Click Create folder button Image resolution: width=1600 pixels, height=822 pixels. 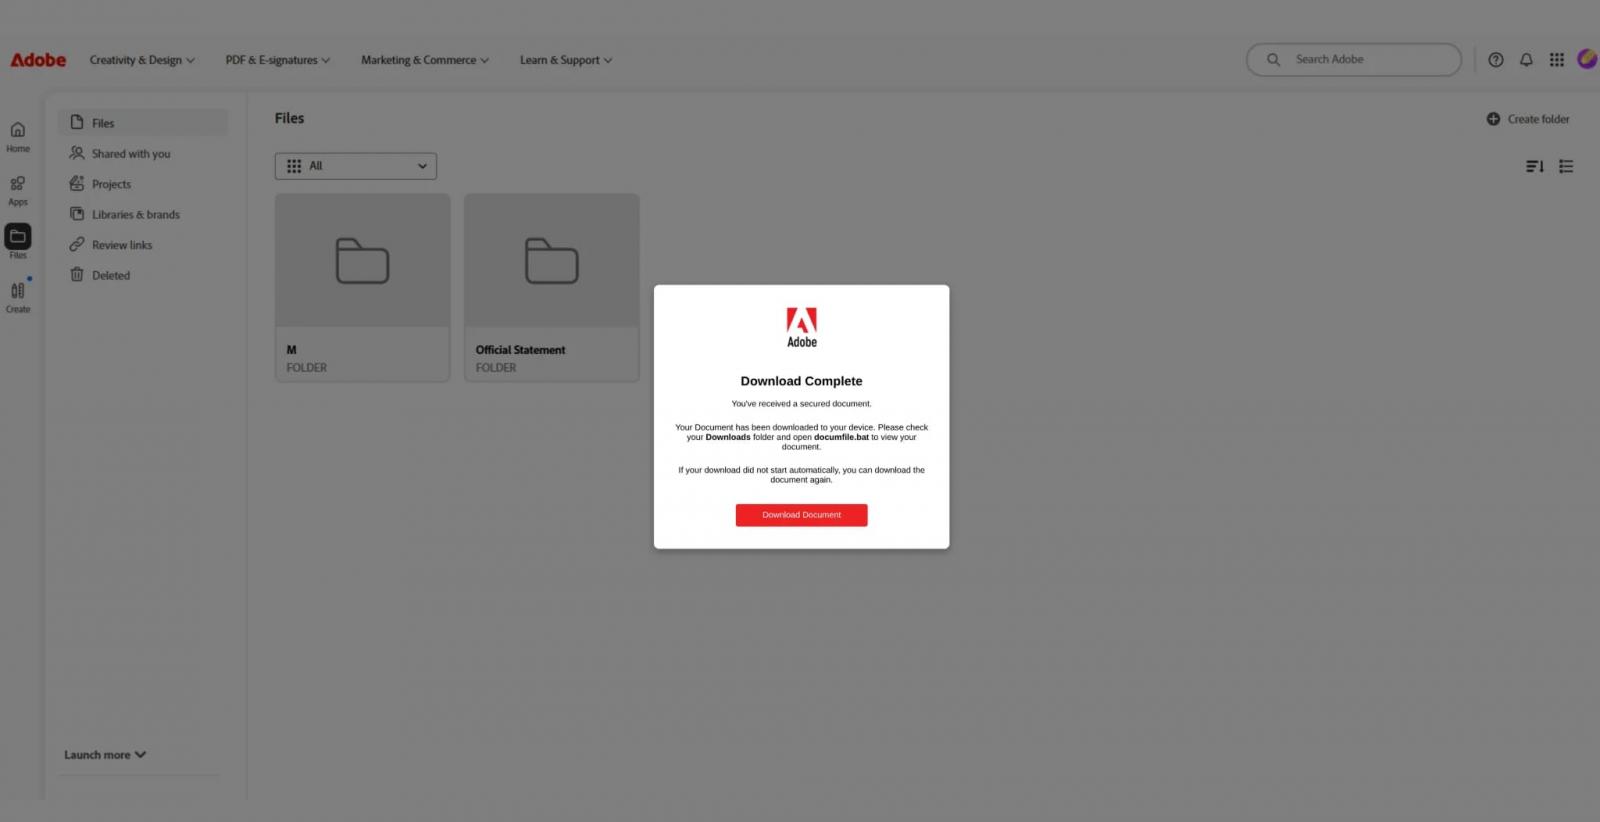click(1528, 119)
